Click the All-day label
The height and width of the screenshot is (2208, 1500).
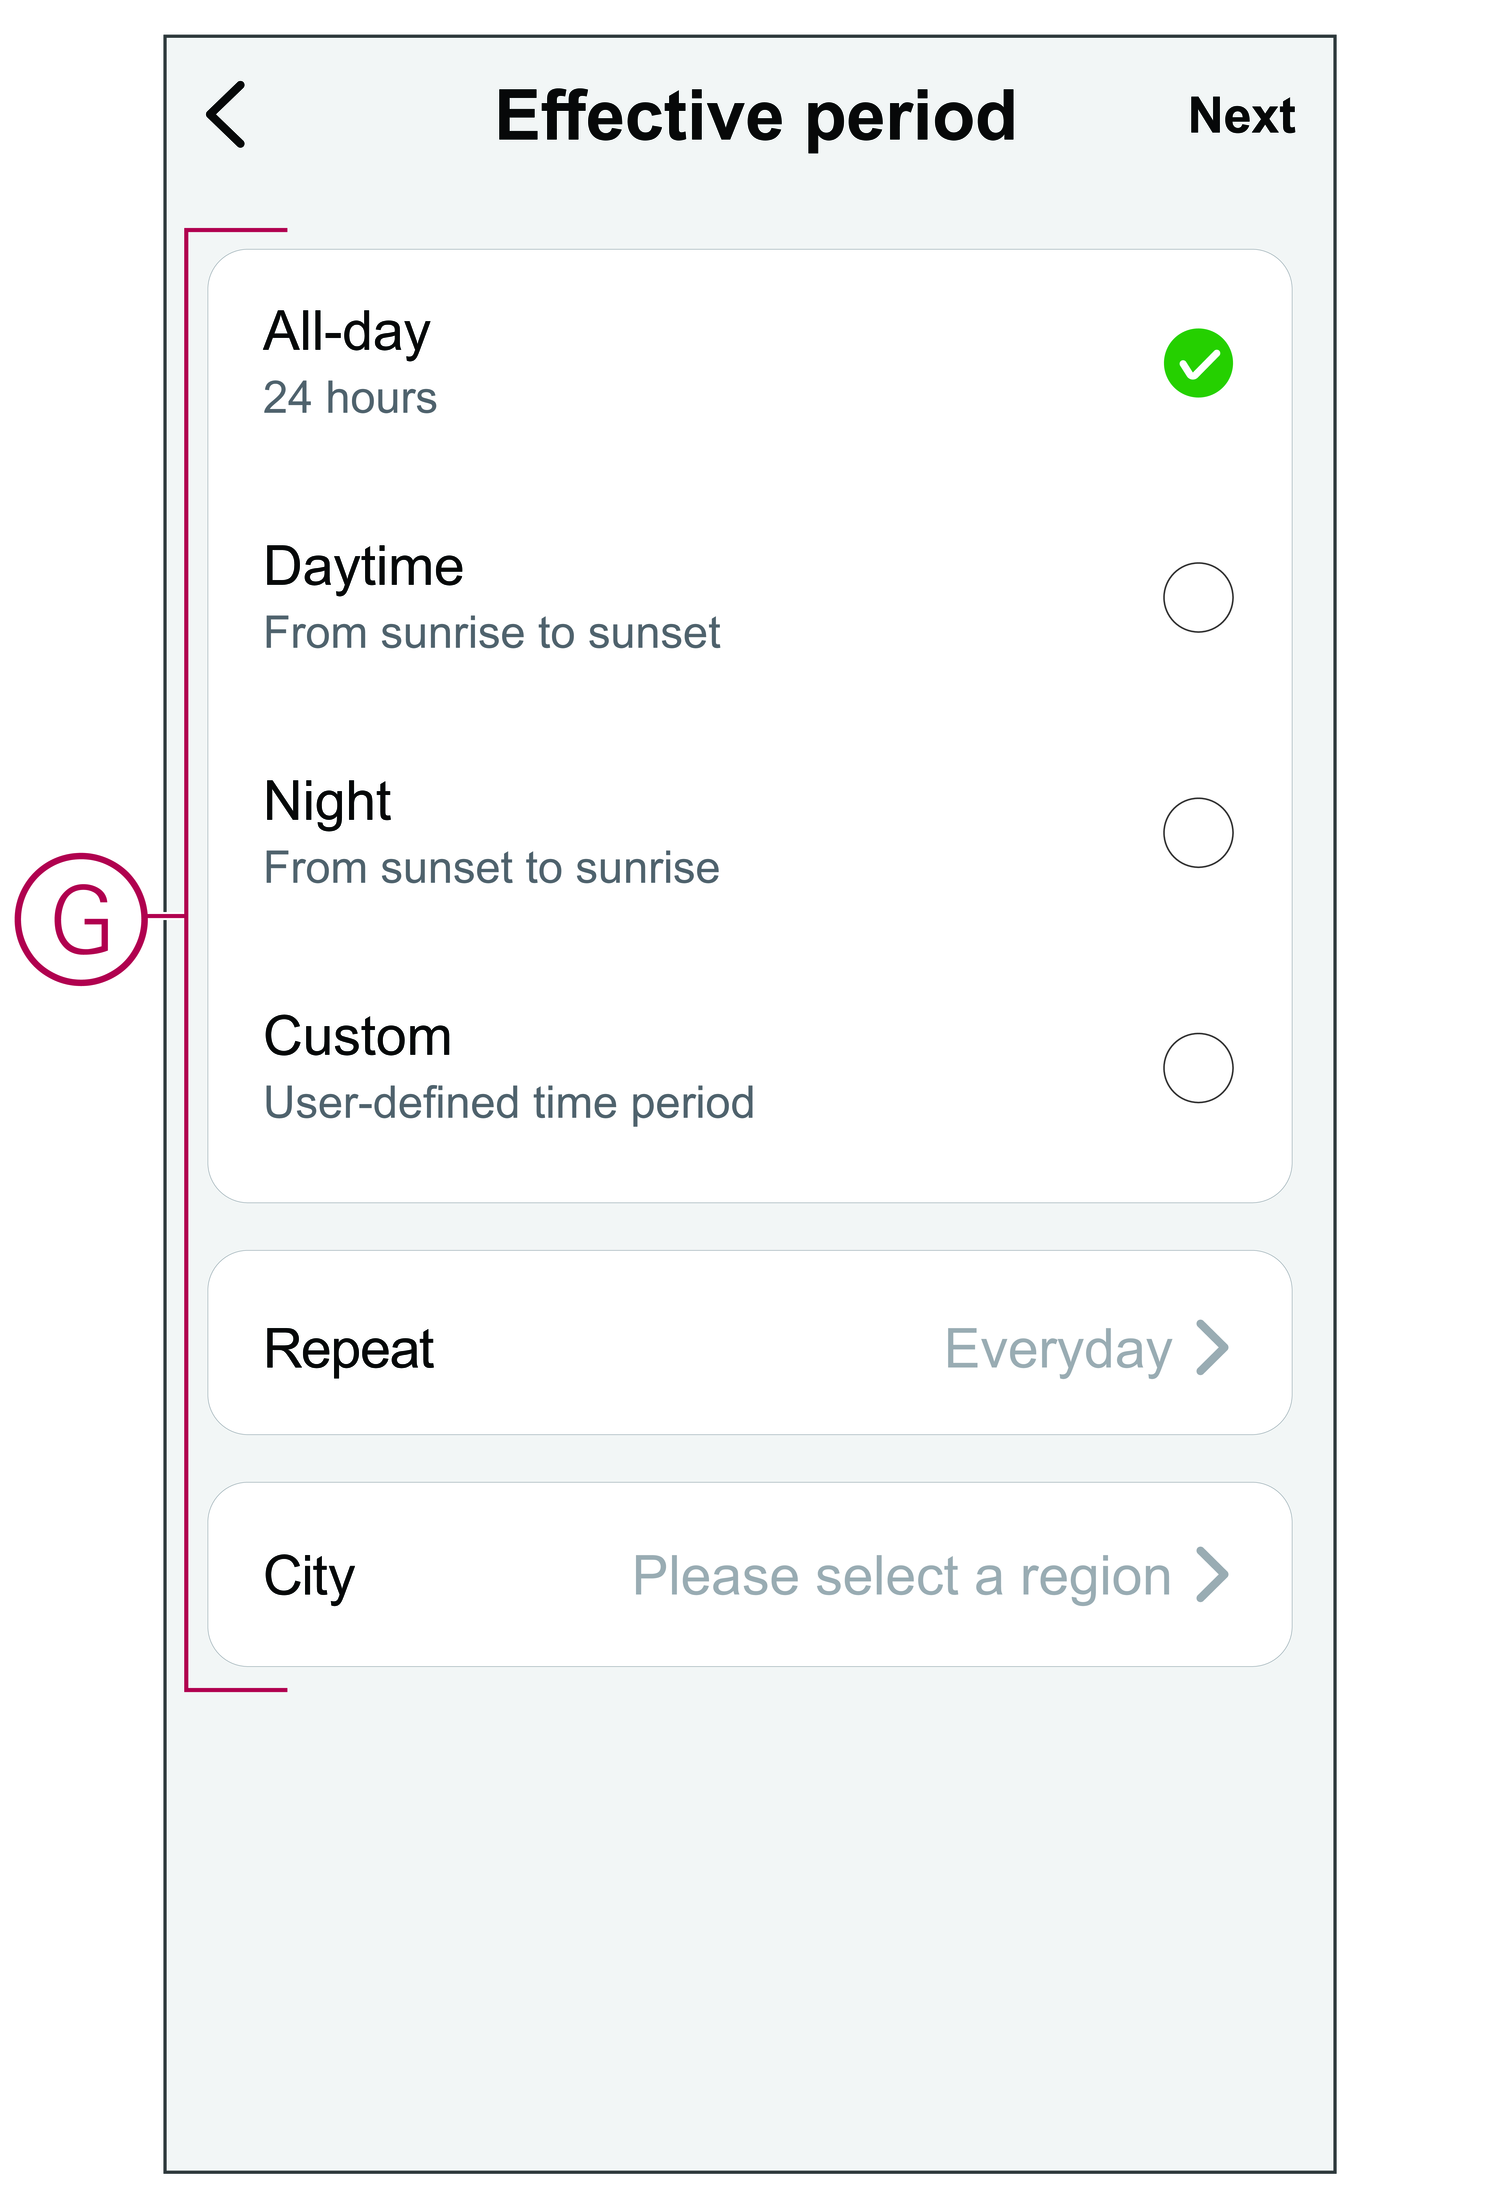tap(347, 332)
